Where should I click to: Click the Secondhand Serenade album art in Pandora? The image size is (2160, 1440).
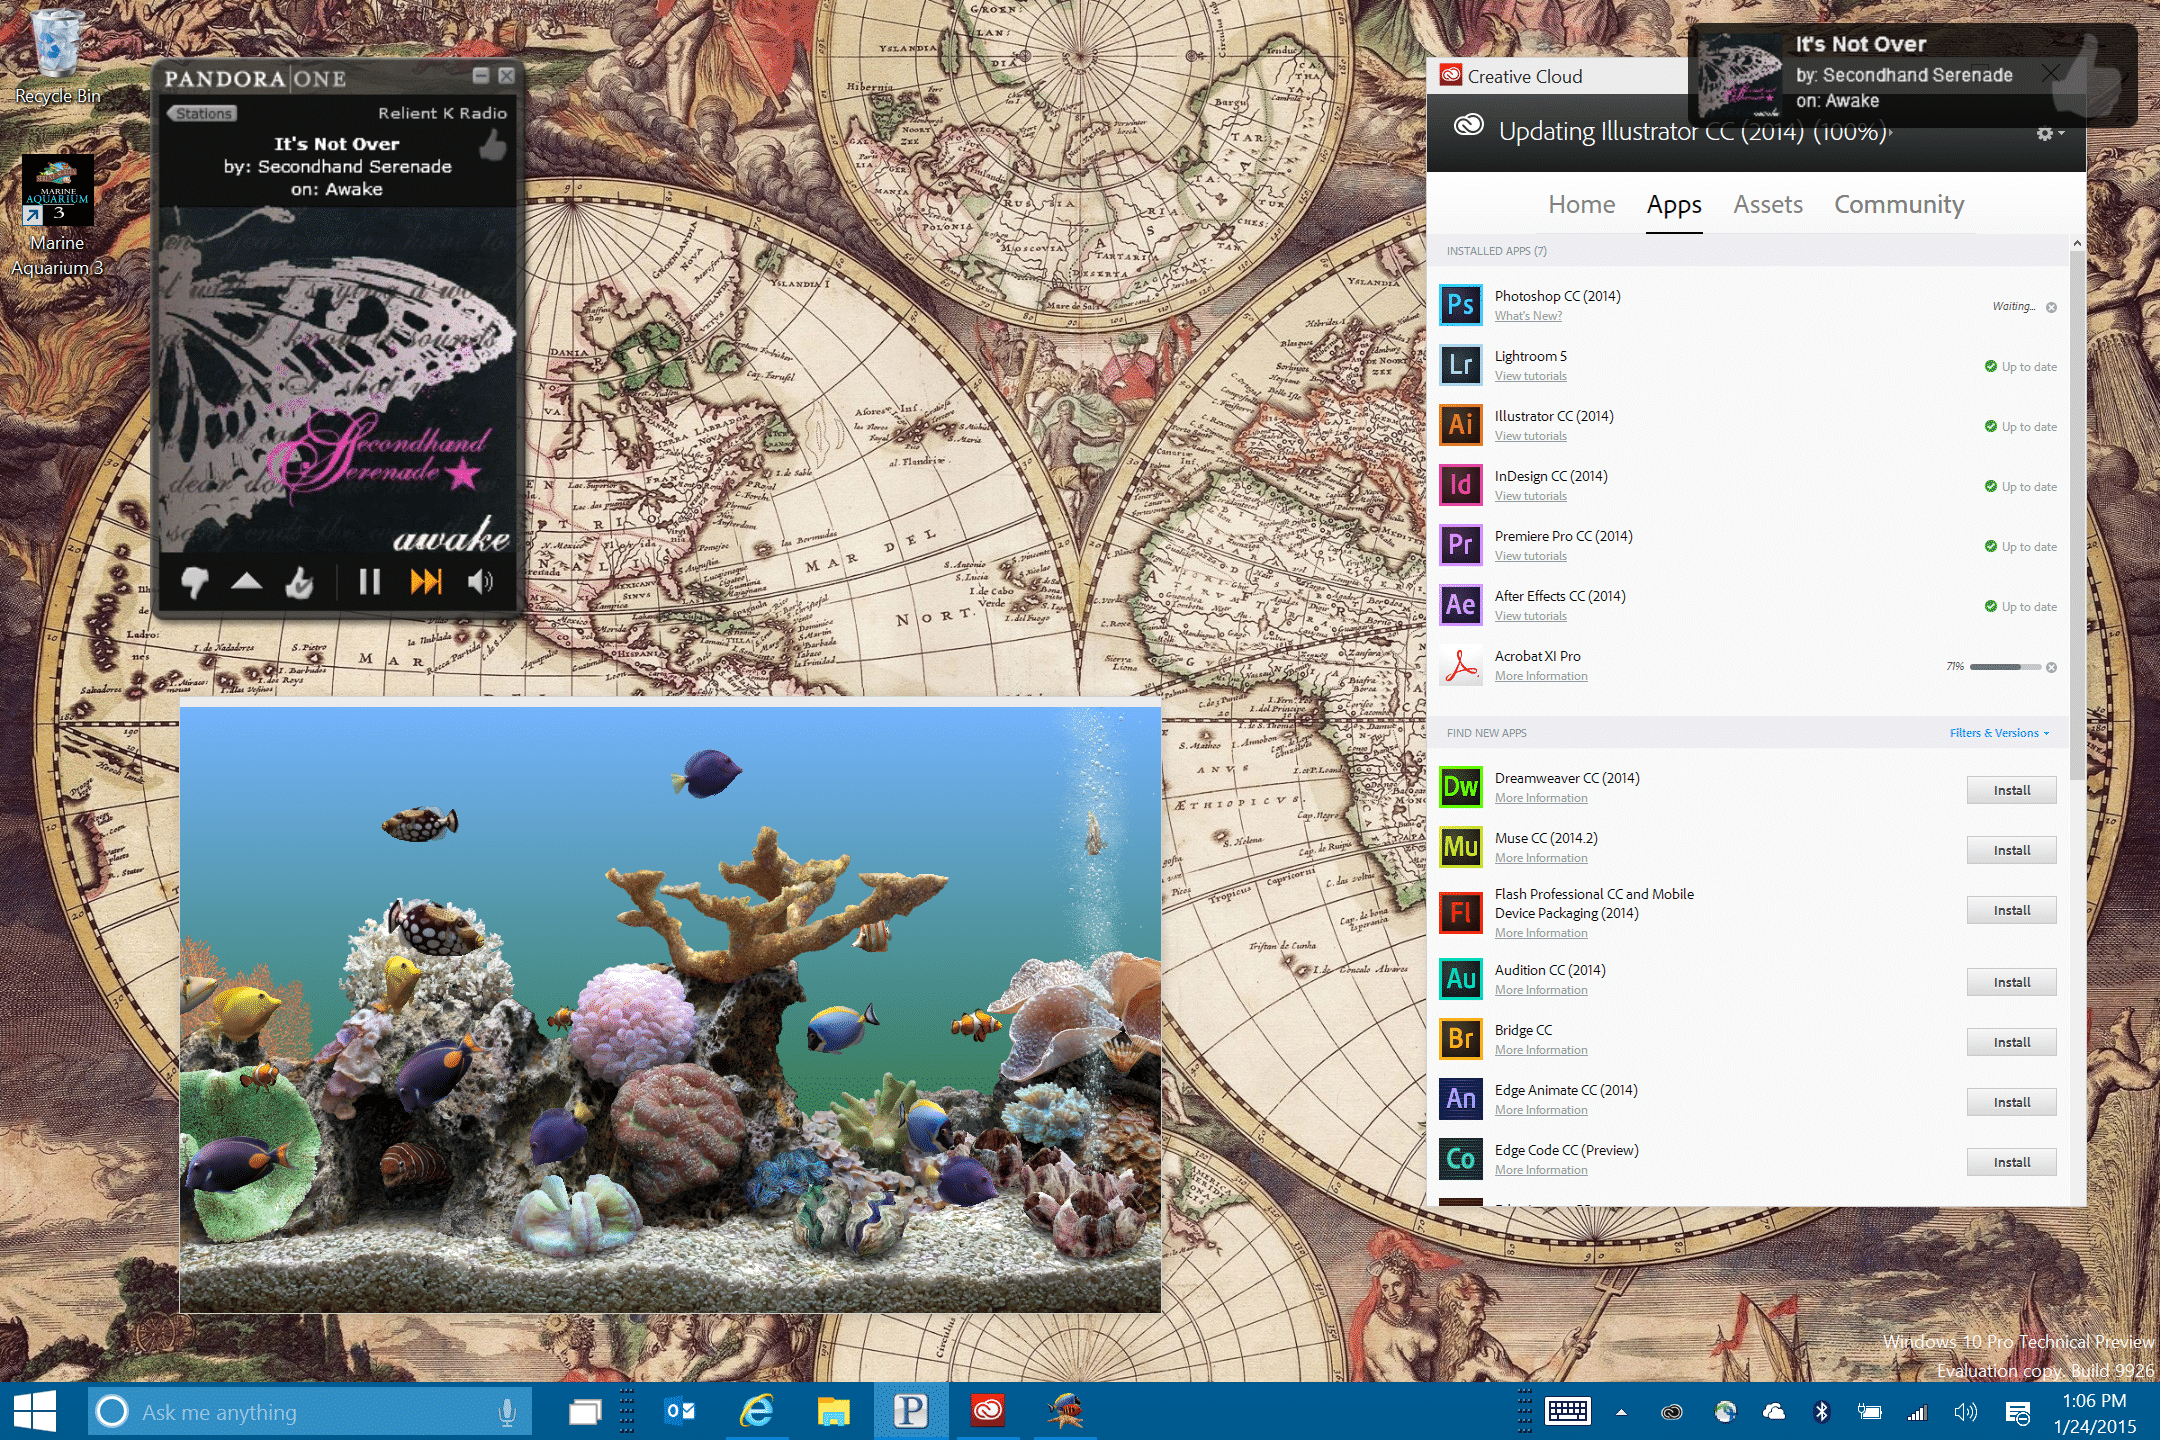tap(338, 382)
